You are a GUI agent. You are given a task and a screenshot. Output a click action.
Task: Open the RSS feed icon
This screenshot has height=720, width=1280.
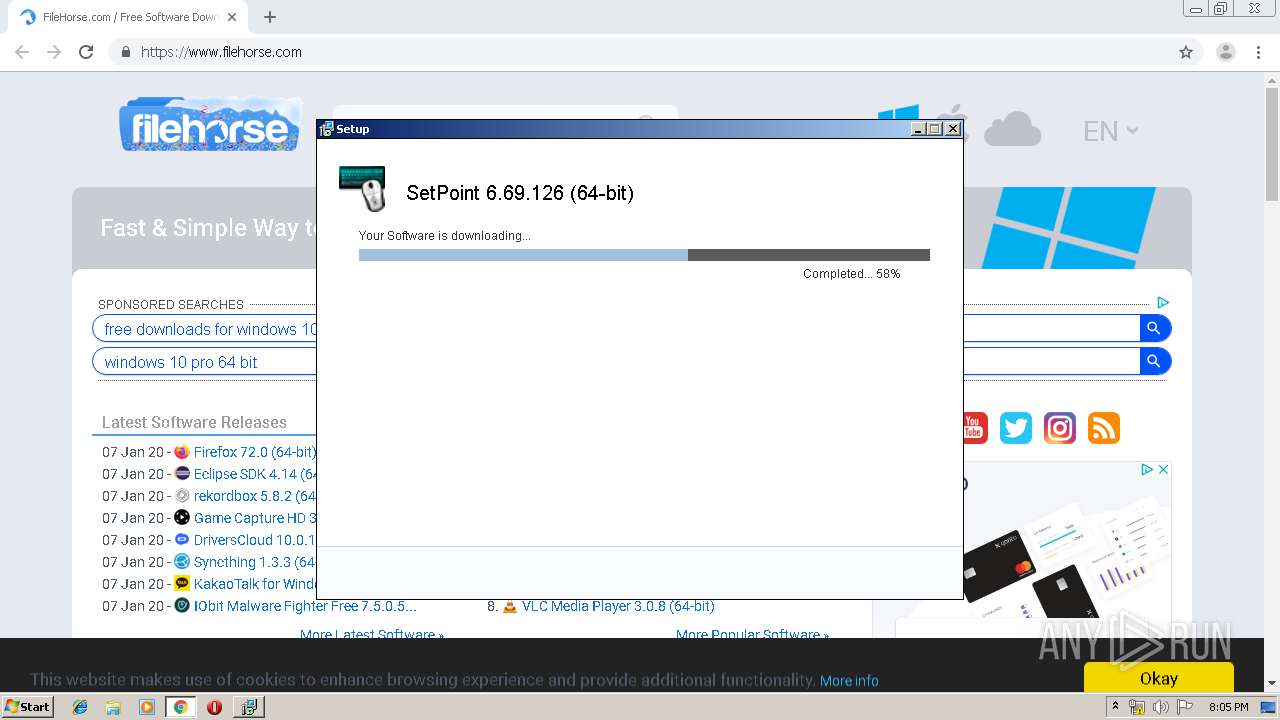(x=1103, y=428)
